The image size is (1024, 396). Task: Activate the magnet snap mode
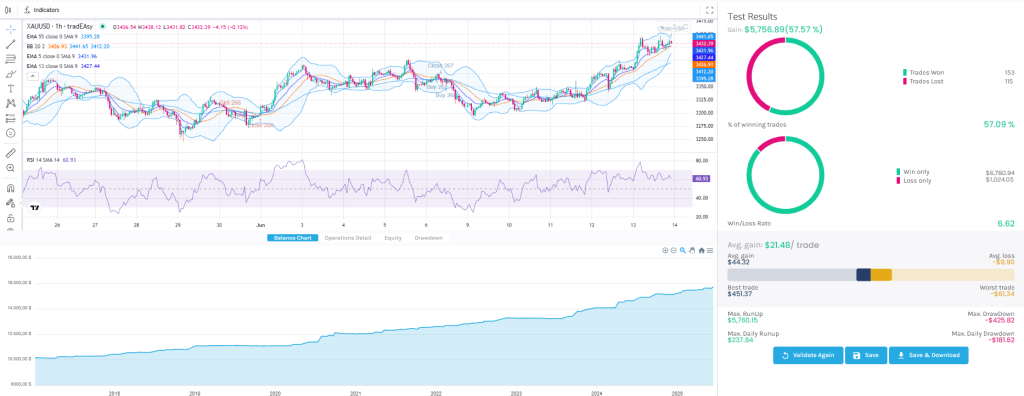point(10,188)
